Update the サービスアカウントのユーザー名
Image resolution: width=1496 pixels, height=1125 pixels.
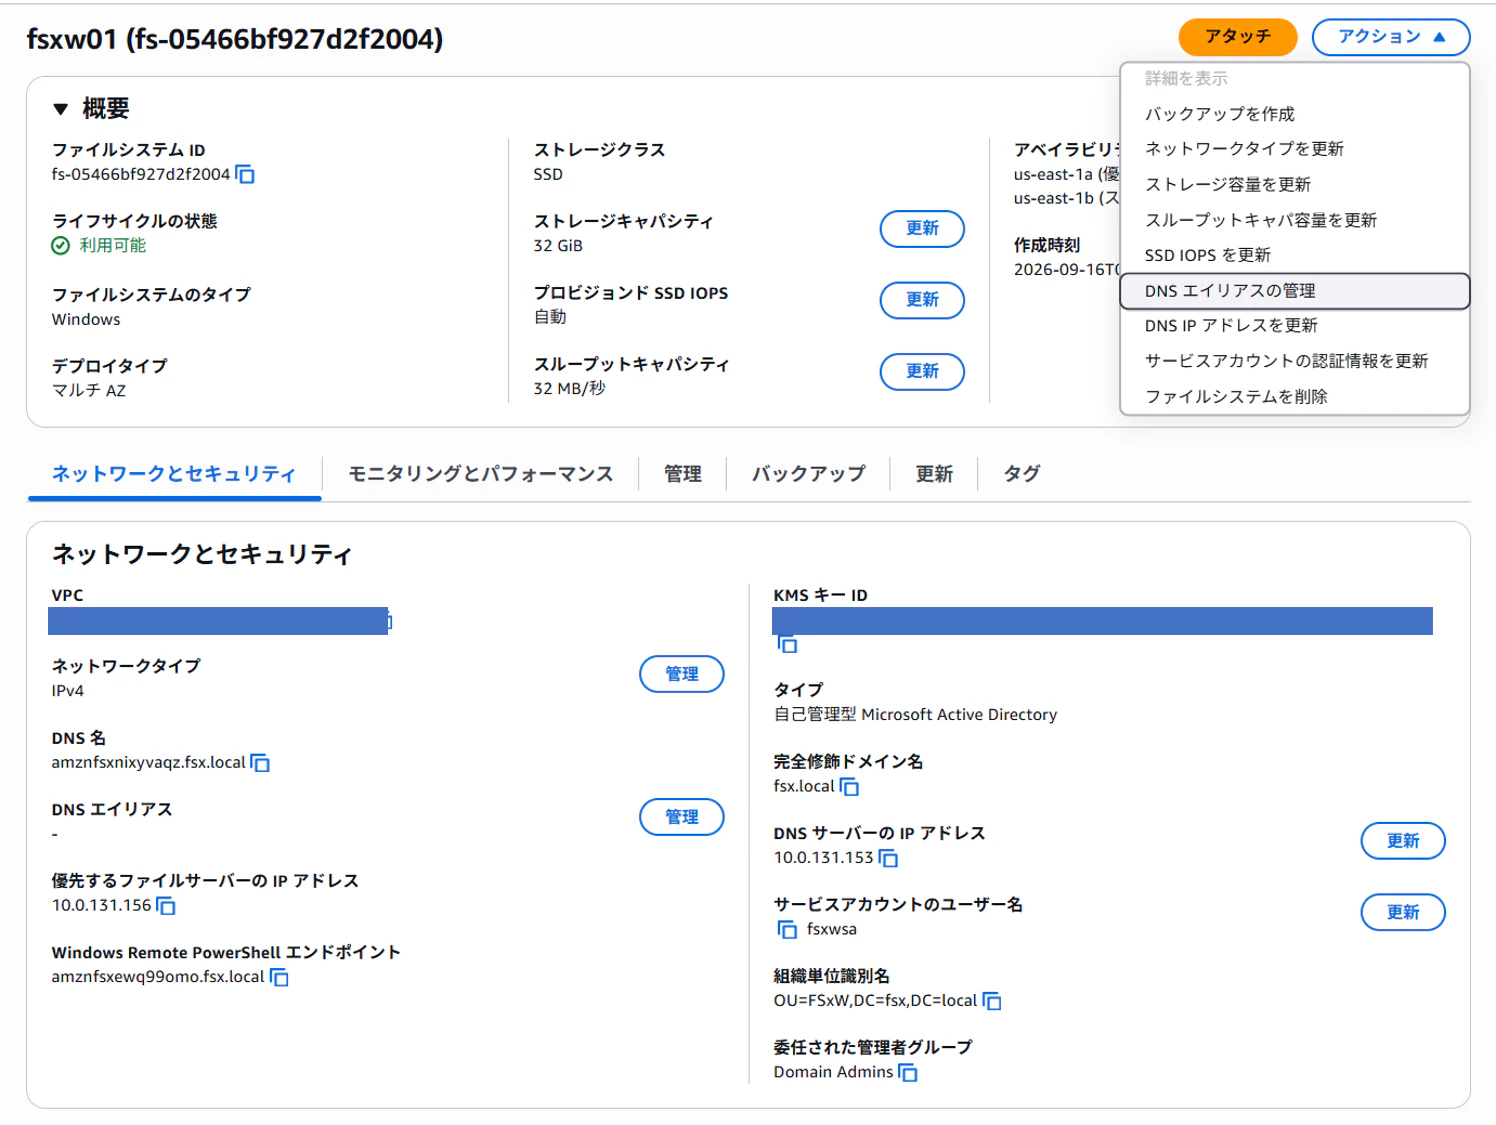[1403, 912]
